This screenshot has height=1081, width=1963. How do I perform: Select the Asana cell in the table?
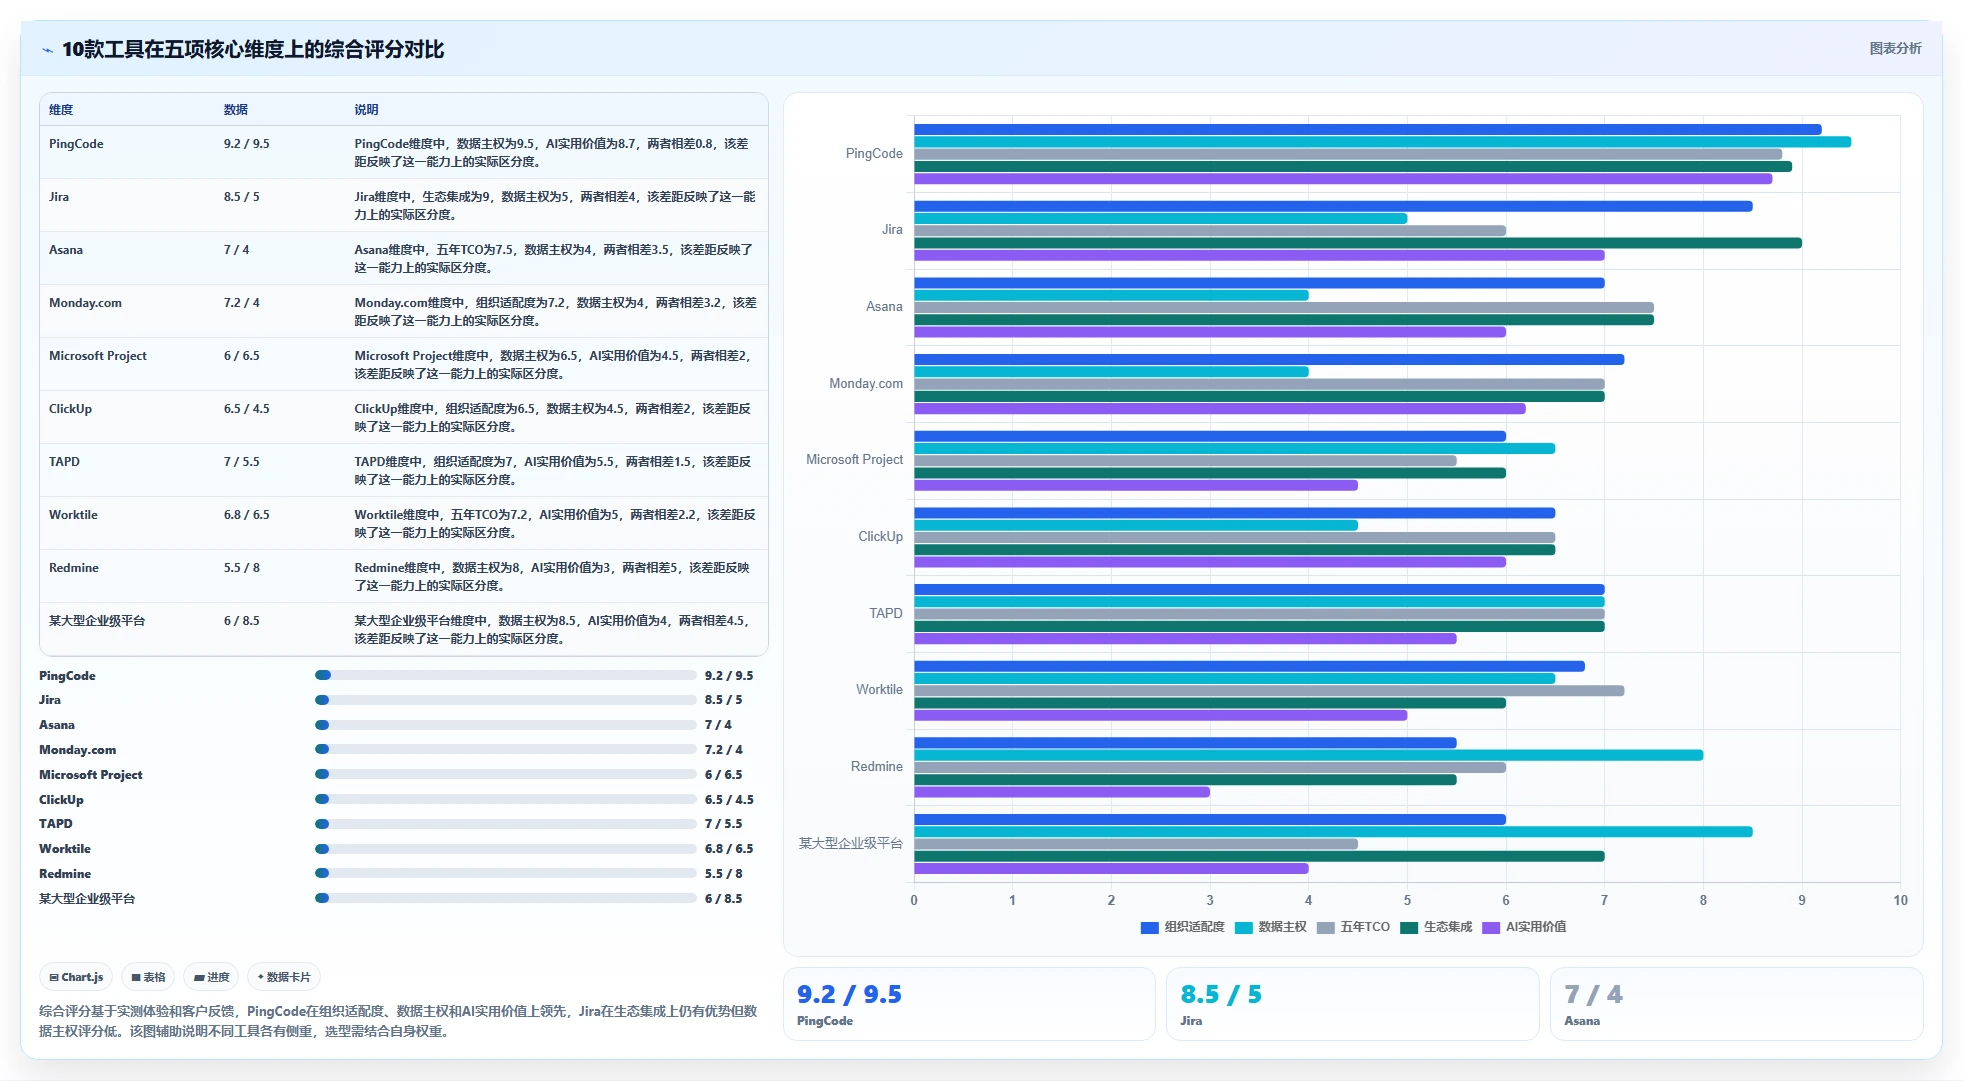point(66,250)
